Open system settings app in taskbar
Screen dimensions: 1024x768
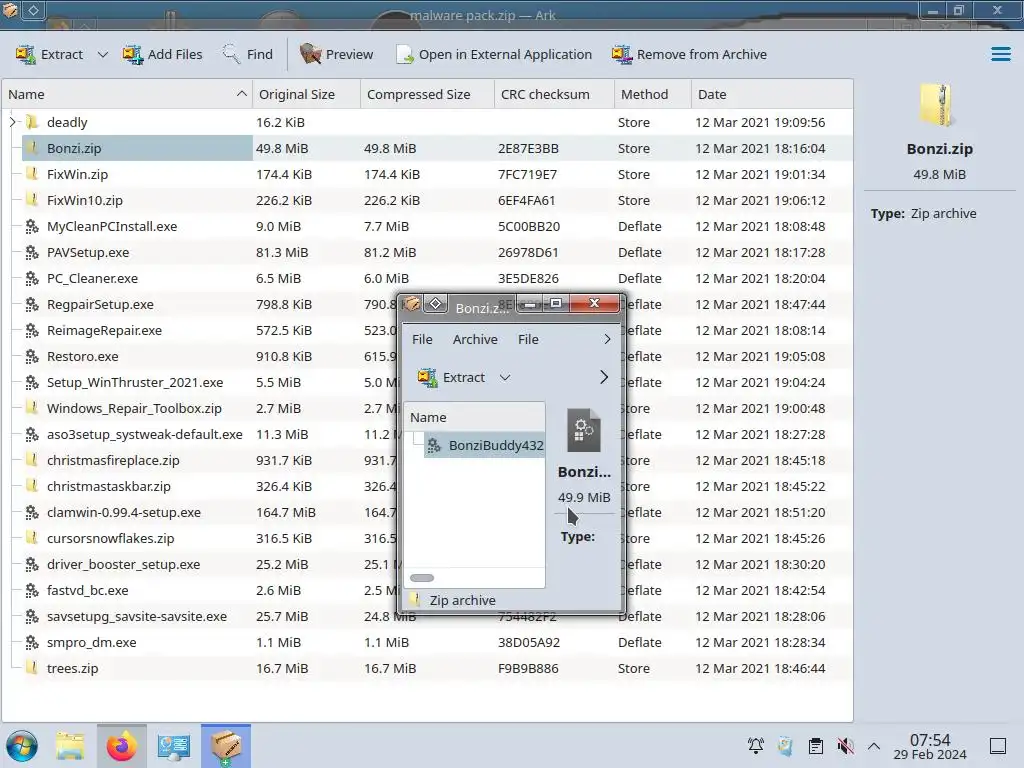click(x=173, y=746)
